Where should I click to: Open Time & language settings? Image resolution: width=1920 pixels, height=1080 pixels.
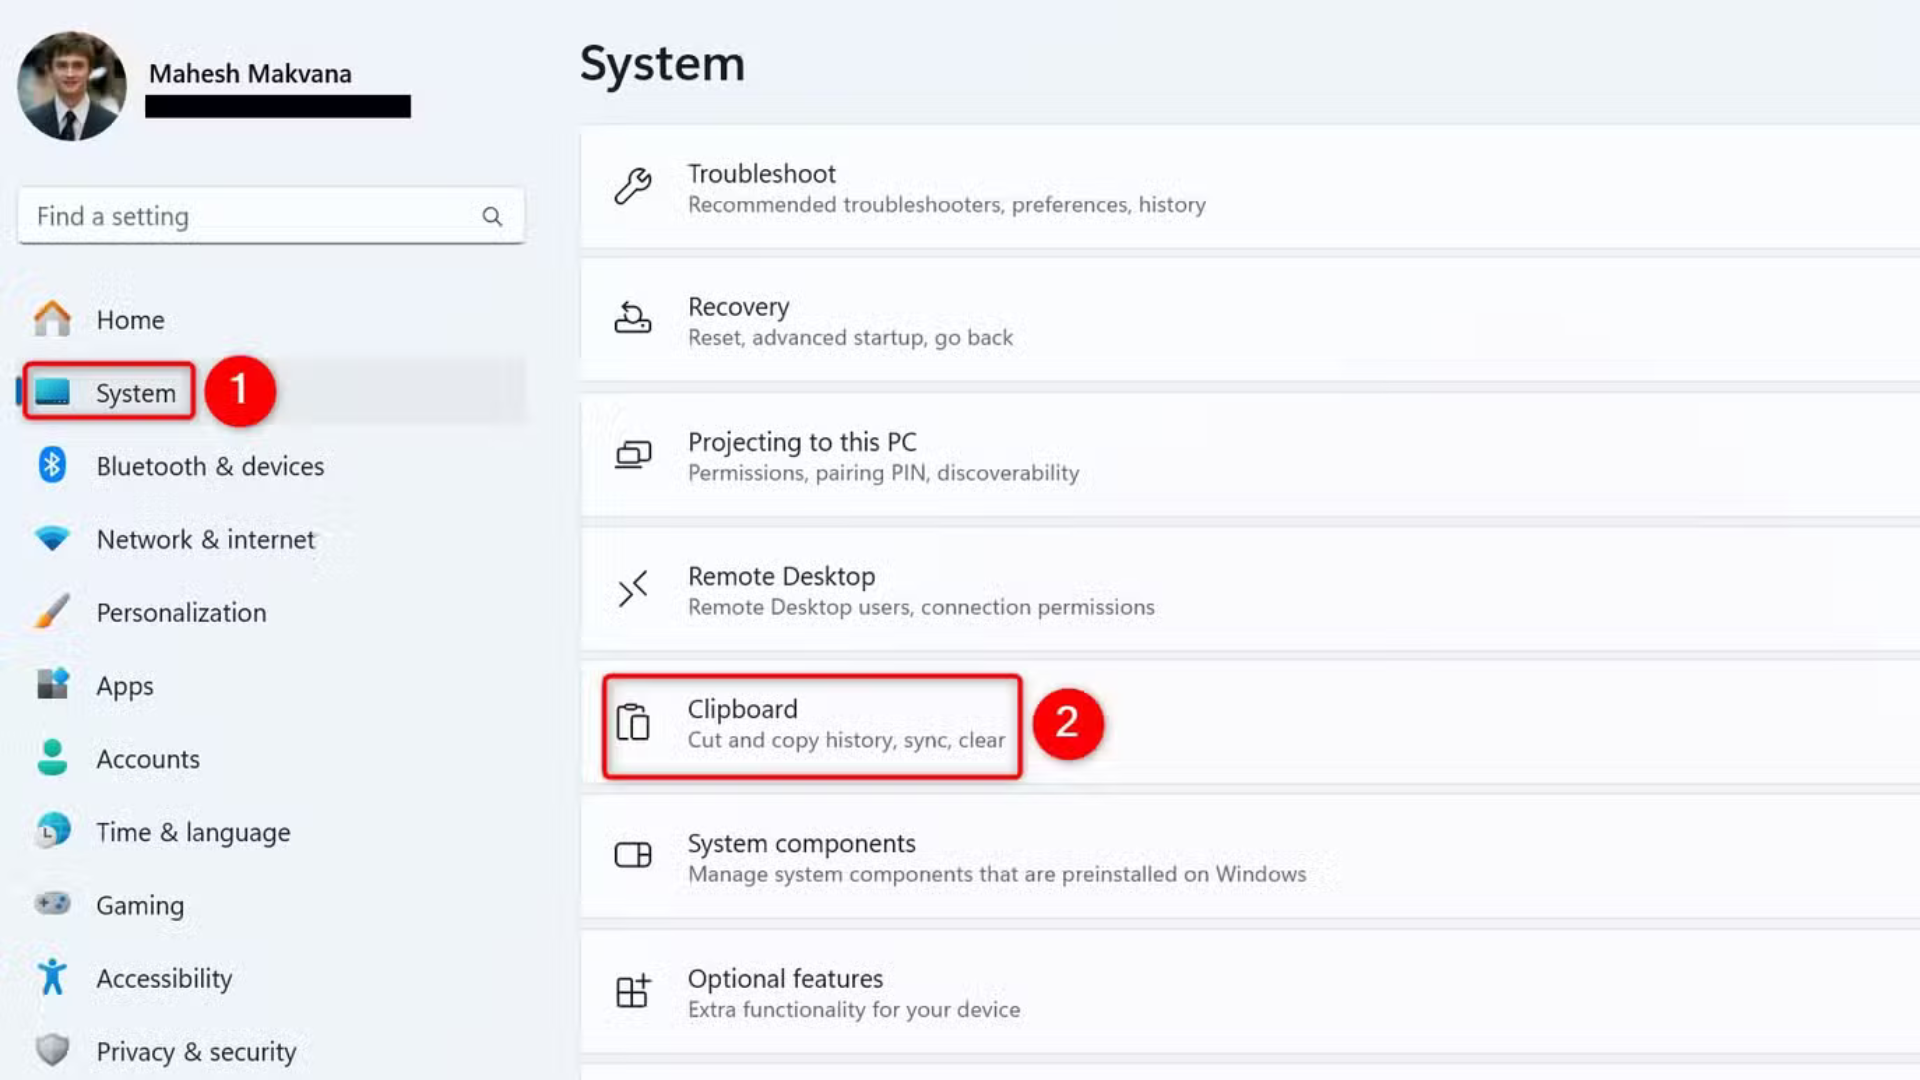pos(193,831)
